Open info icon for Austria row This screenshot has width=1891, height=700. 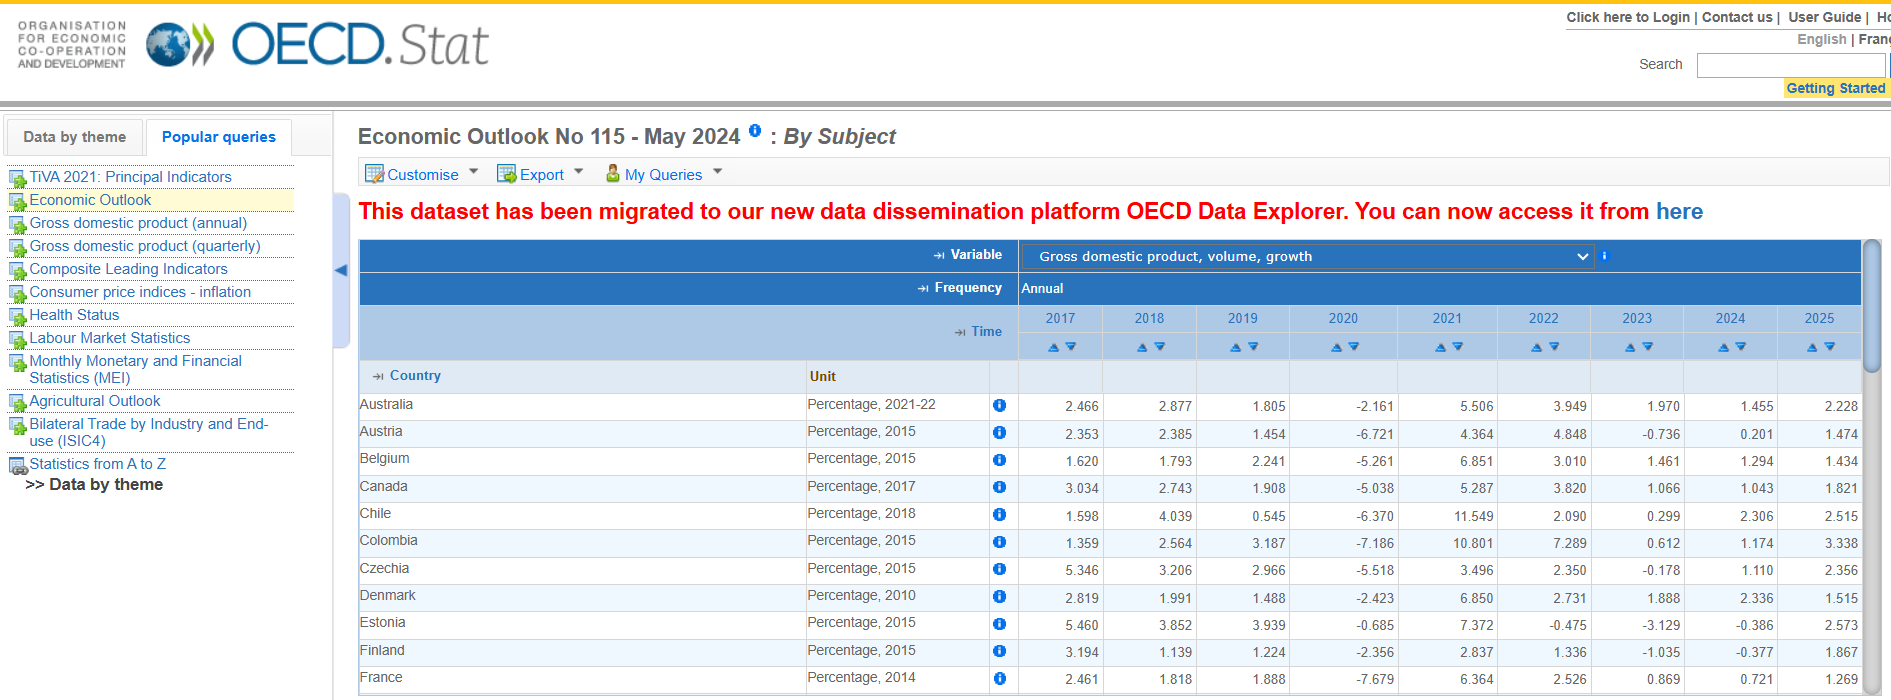coord(999,433)
